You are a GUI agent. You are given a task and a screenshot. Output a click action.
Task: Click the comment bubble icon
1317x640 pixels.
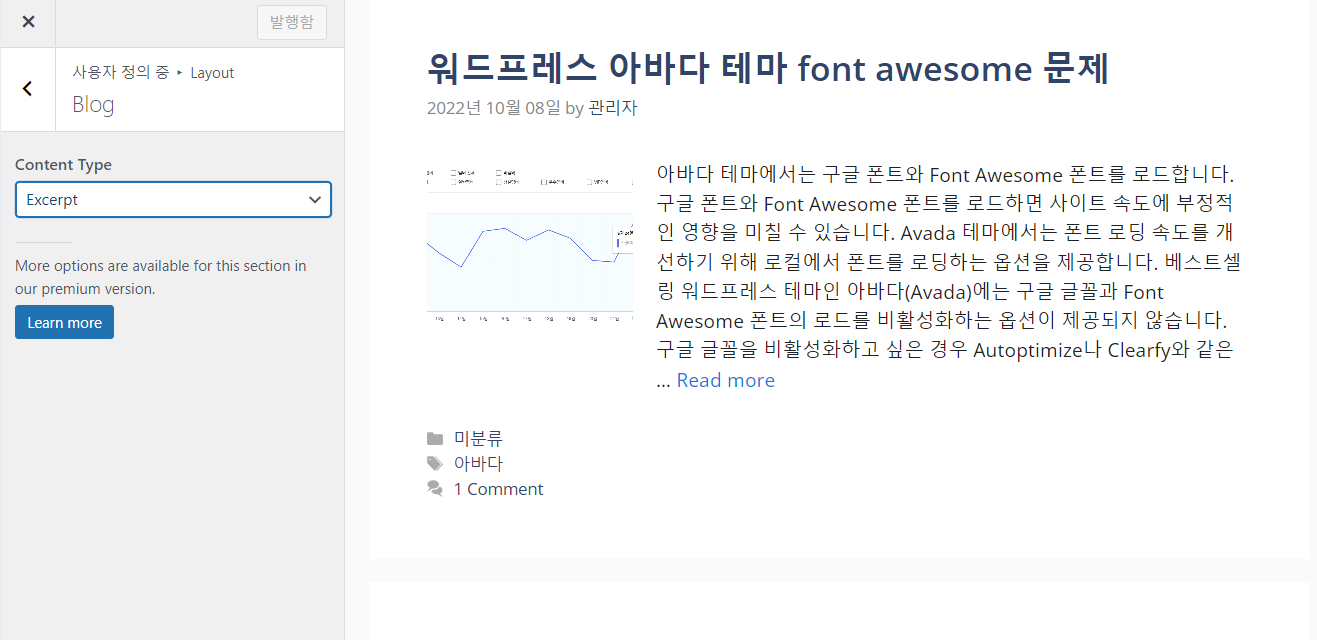[435, 488]
